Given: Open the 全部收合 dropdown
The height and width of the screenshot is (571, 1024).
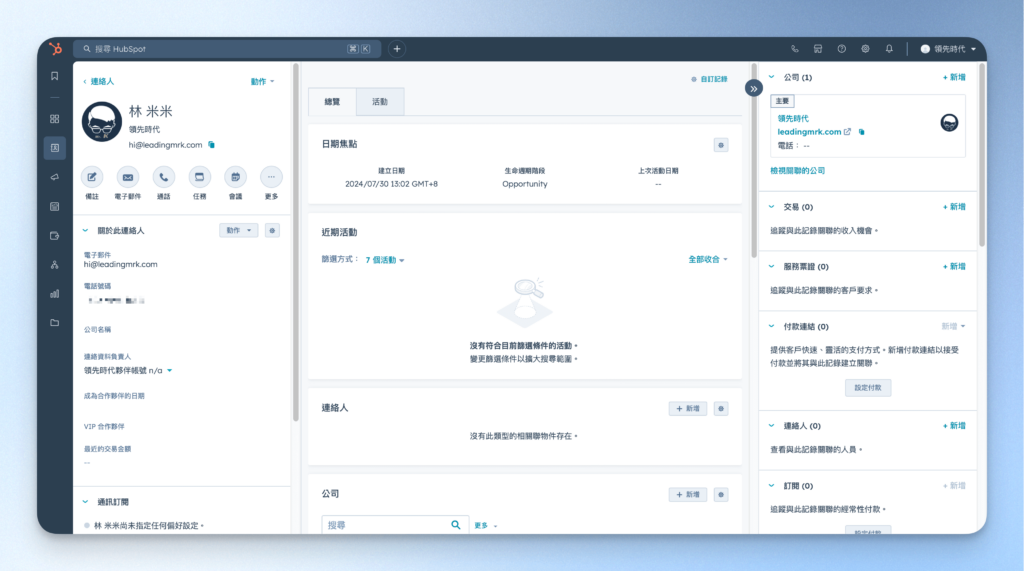Looking at the screenshot, I should [708, 259].
